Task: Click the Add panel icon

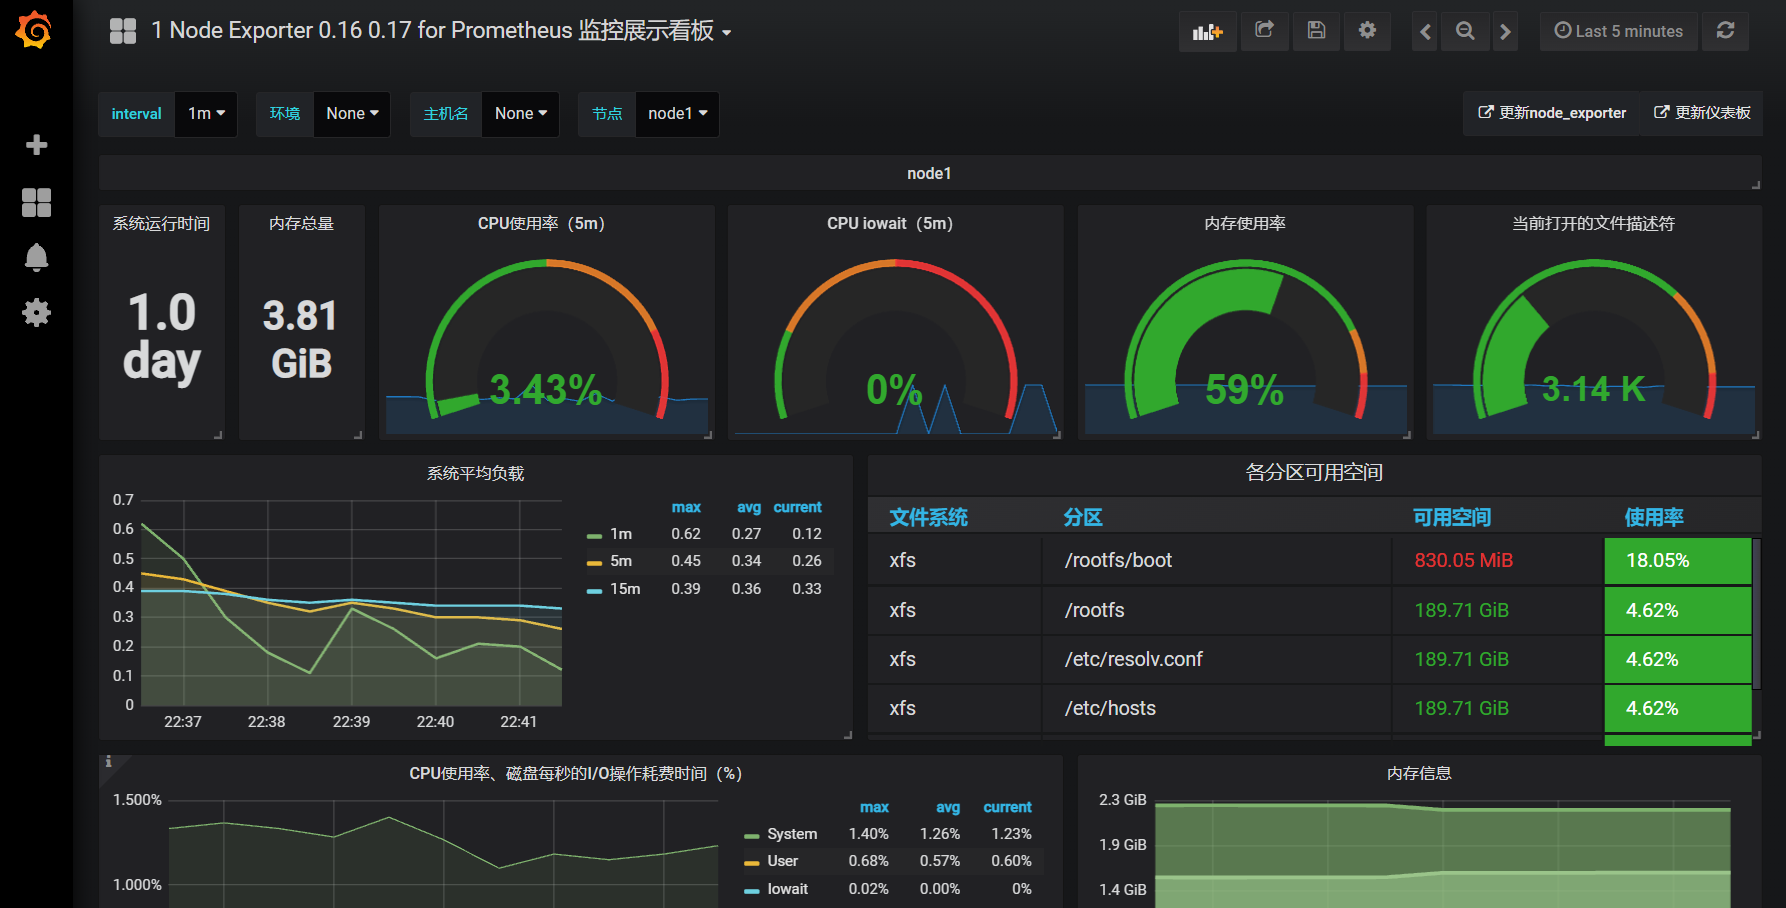Action: click(1207, 31)
